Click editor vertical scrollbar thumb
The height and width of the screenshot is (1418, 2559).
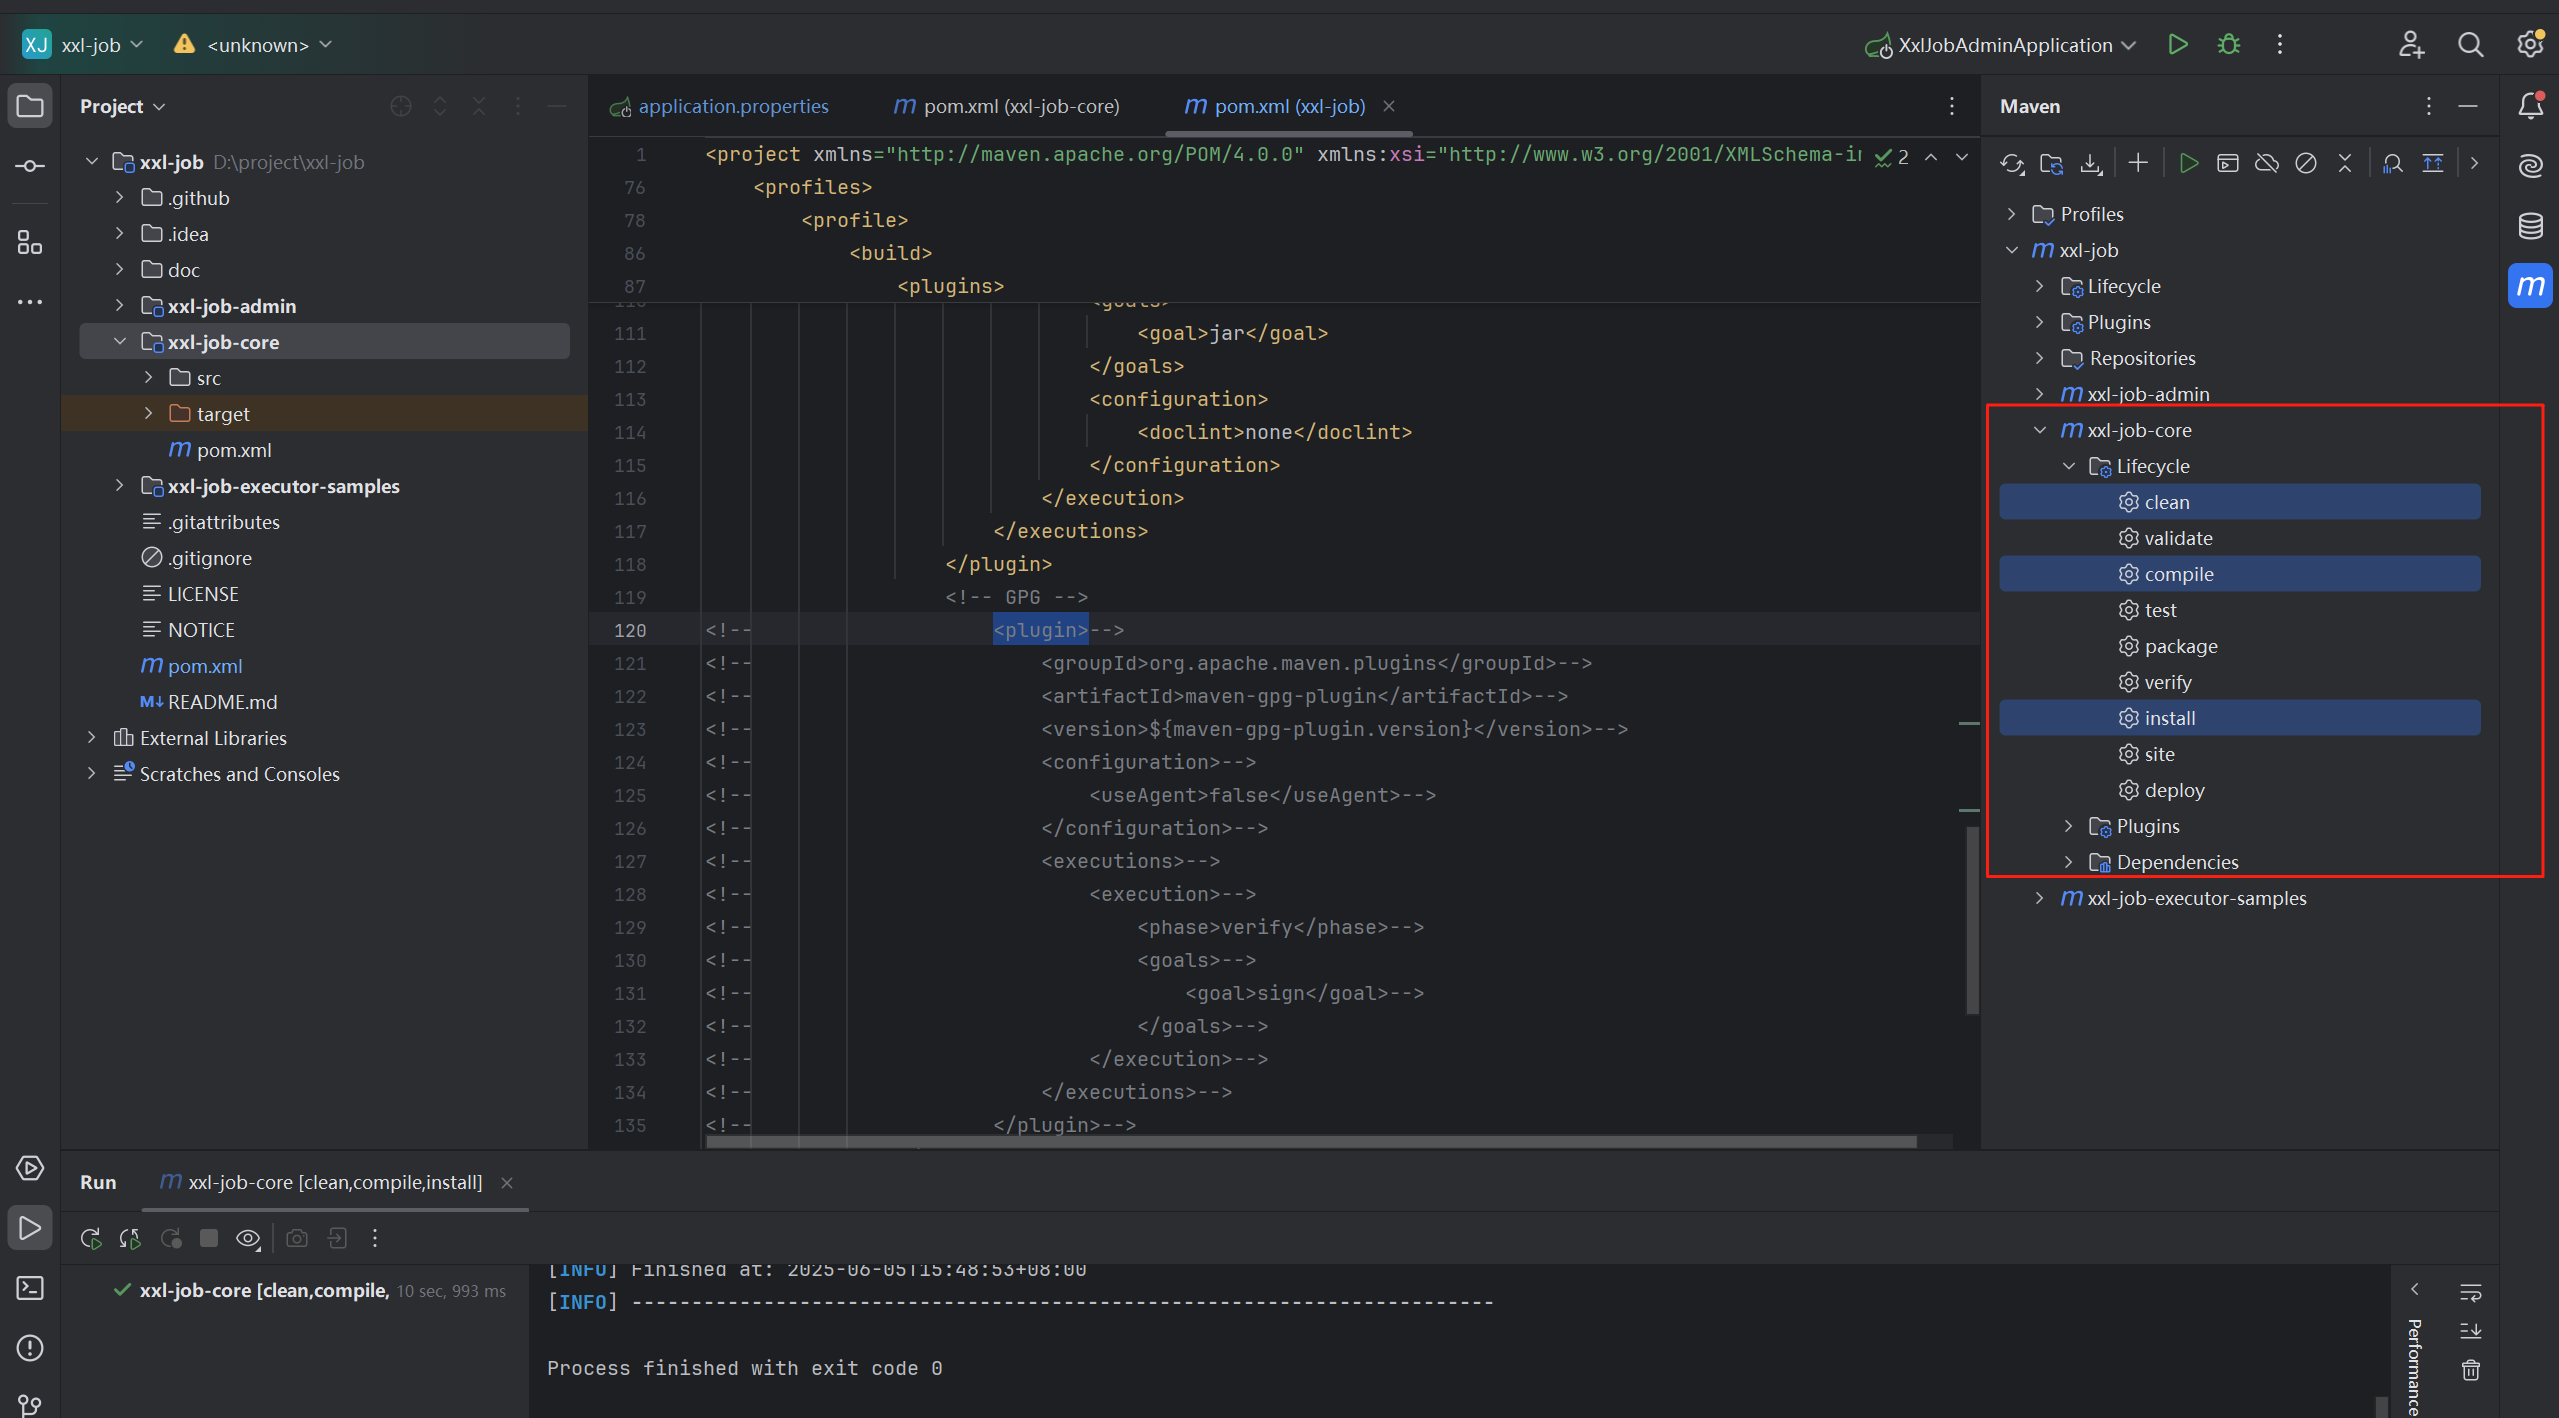[1972, 920]
